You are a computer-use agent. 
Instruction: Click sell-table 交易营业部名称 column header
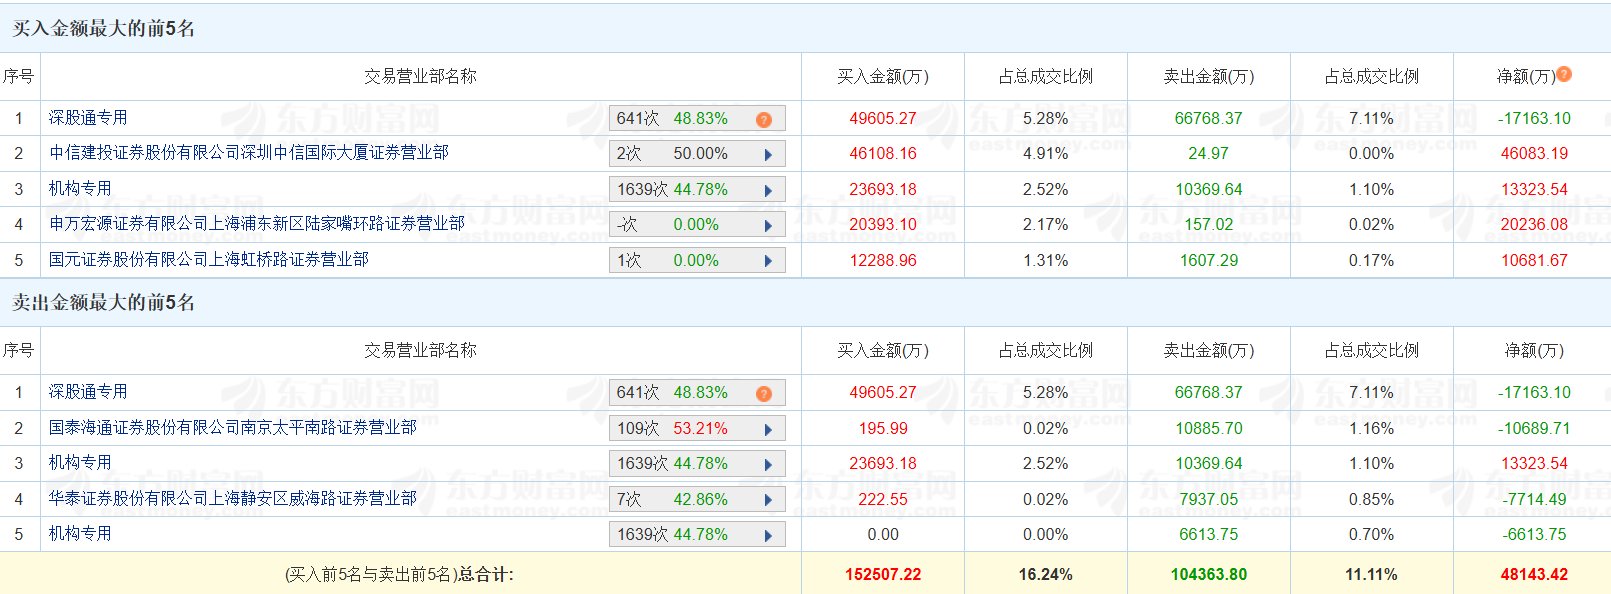click(420, 351)
